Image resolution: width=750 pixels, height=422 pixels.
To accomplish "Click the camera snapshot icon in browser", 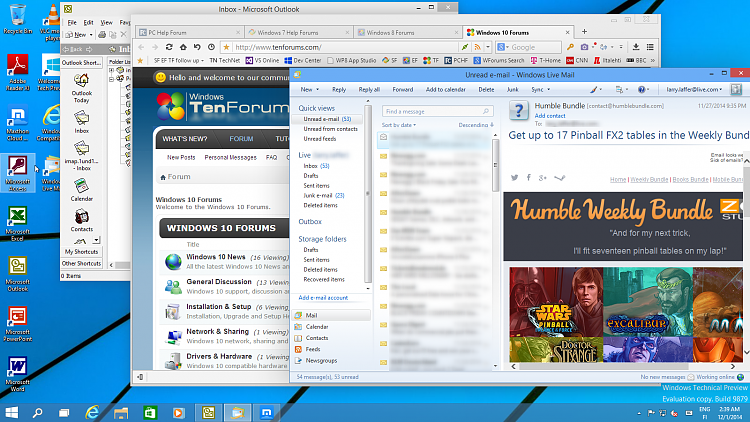I will [585, 47].
